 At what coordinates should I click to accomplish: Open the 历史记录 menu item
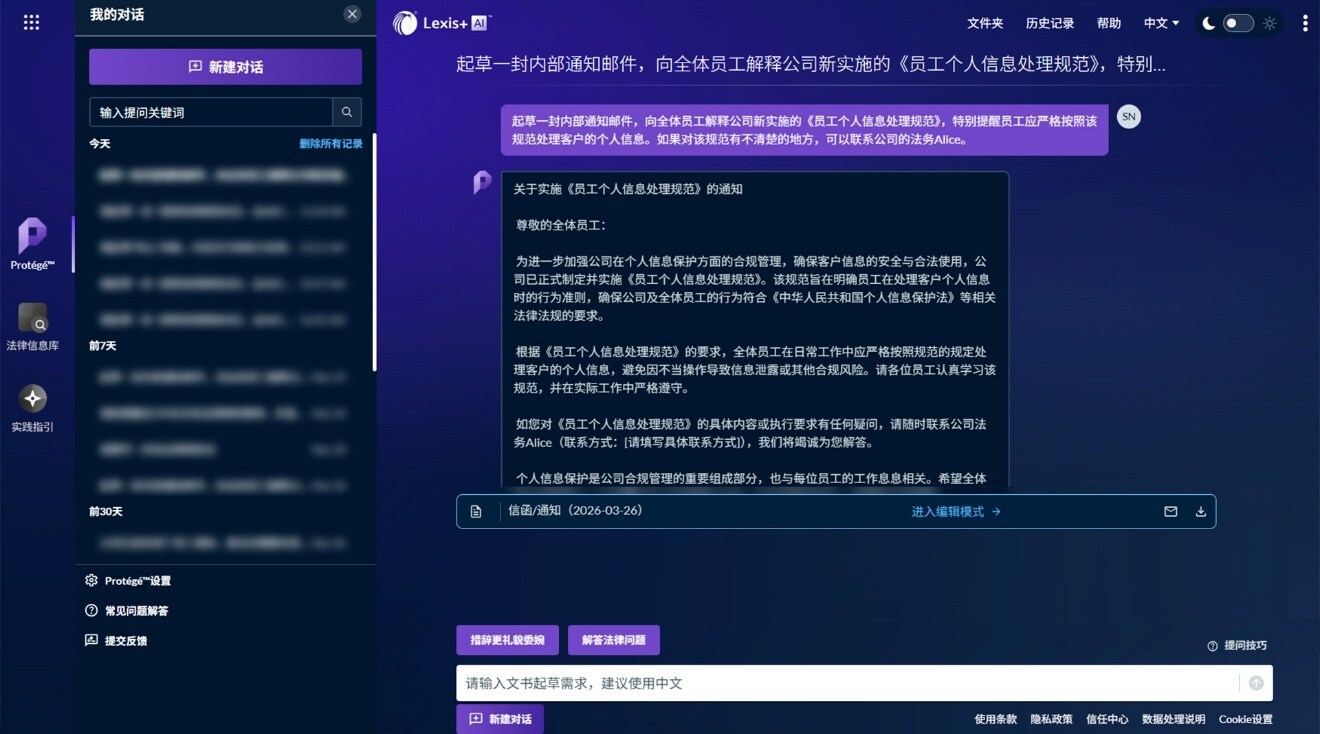1050,23
